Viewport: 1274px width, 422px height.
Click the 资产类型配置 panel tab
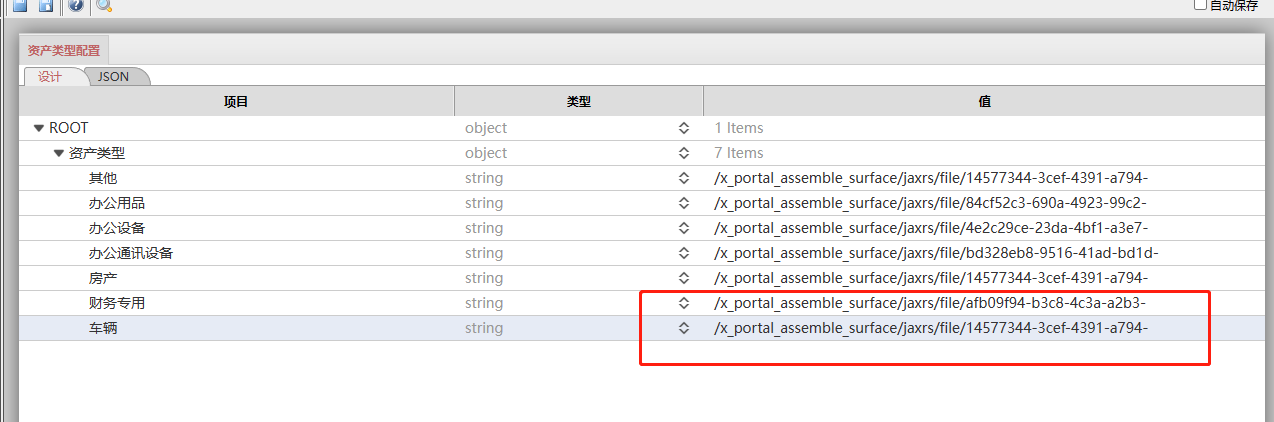coord(64,50)
